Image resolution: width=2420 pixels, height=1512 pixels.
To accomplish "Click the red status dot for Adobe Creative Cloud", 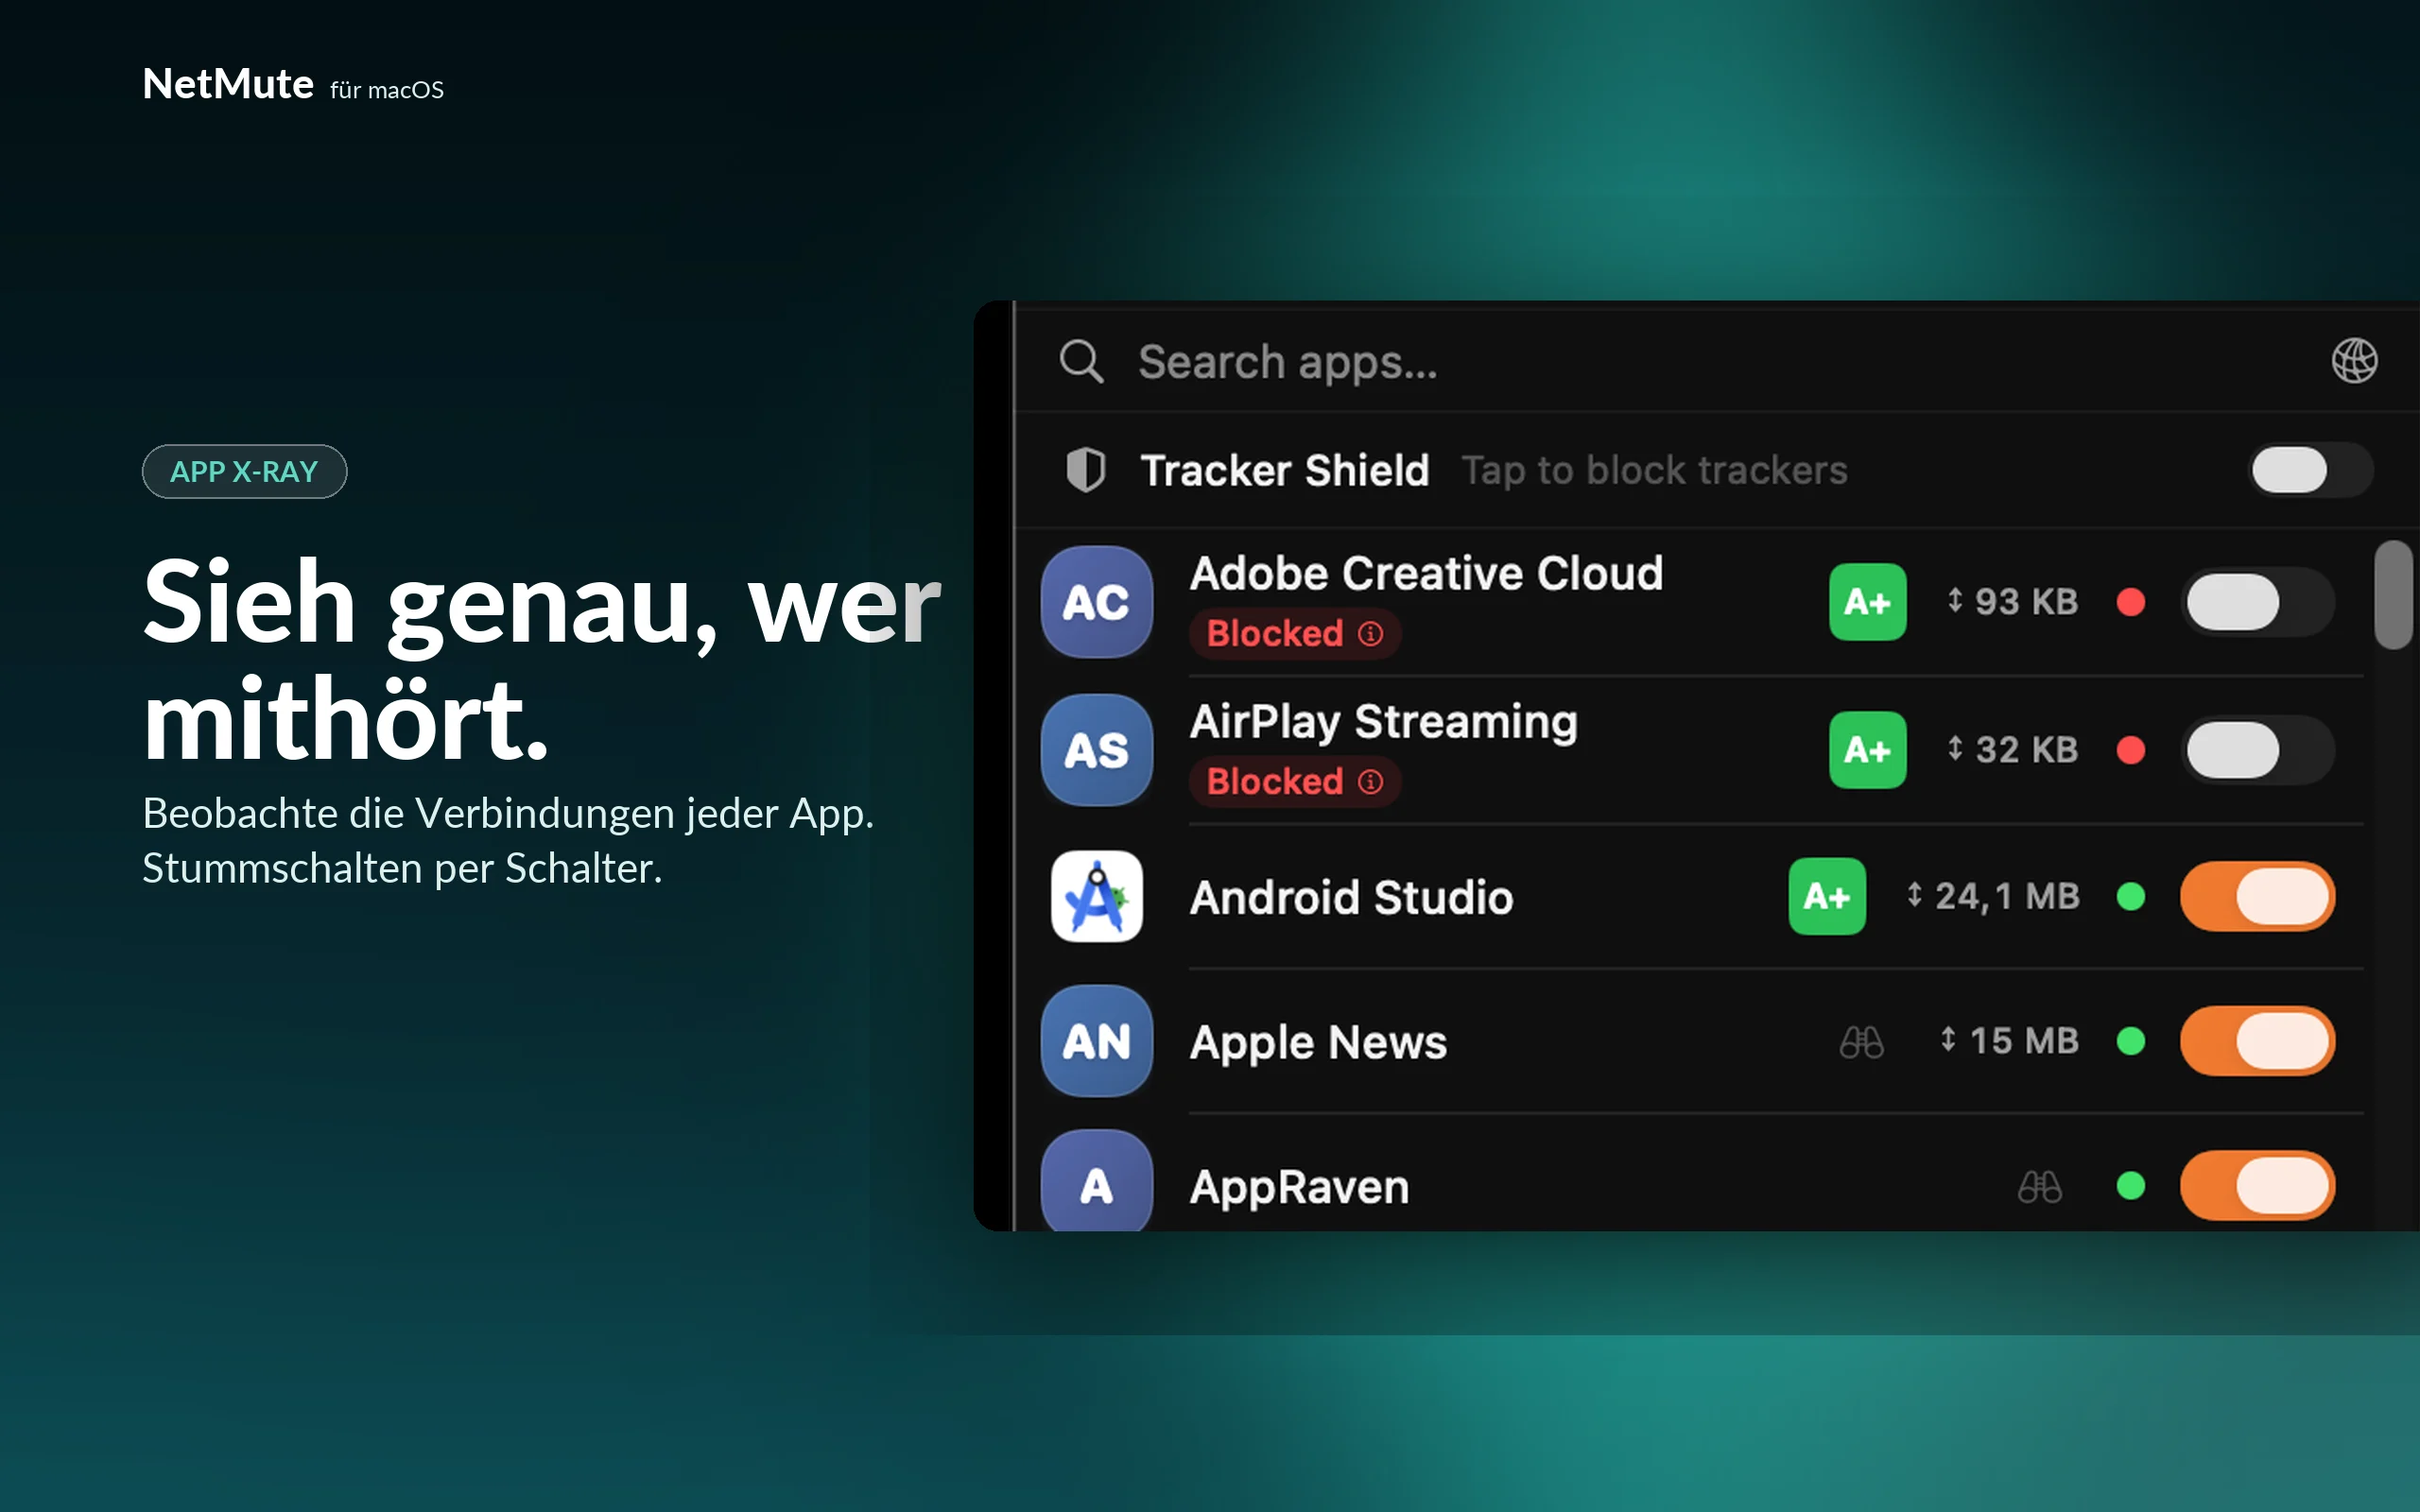I will tap(2131, 602).
